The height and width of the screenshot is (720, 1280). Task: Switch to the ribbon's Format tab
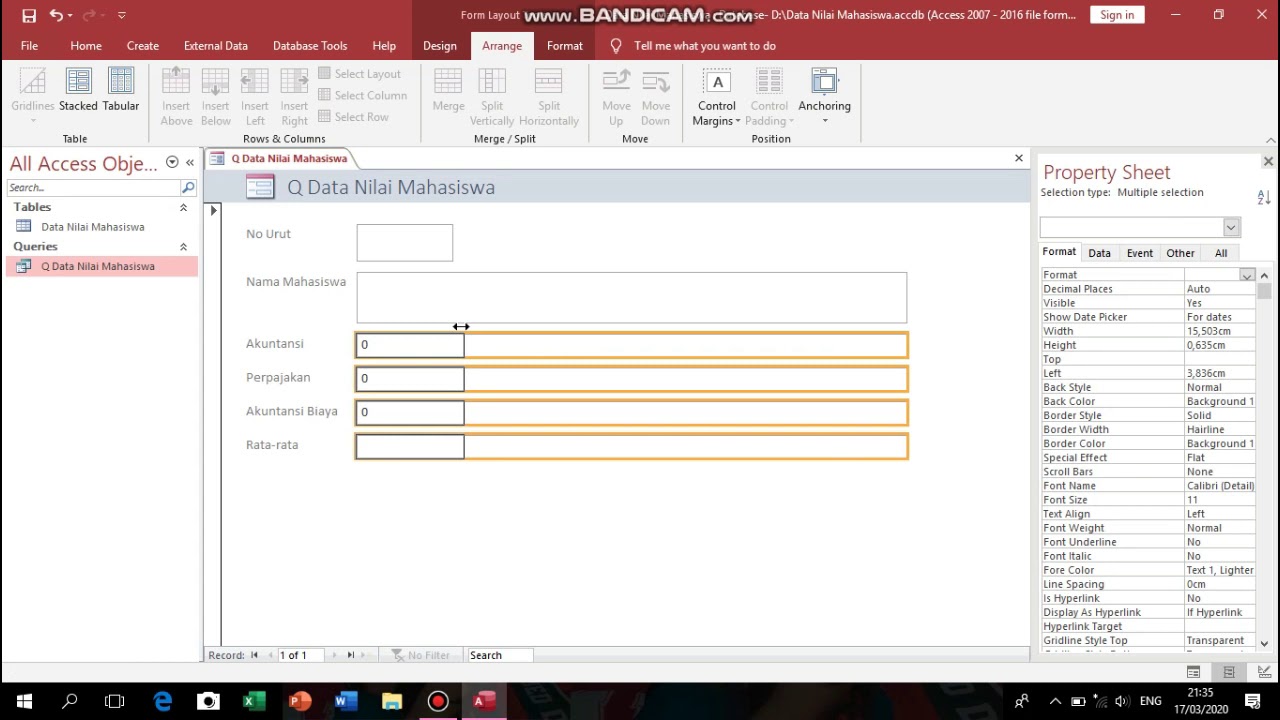pyautogui.click(x=565, y=46)
